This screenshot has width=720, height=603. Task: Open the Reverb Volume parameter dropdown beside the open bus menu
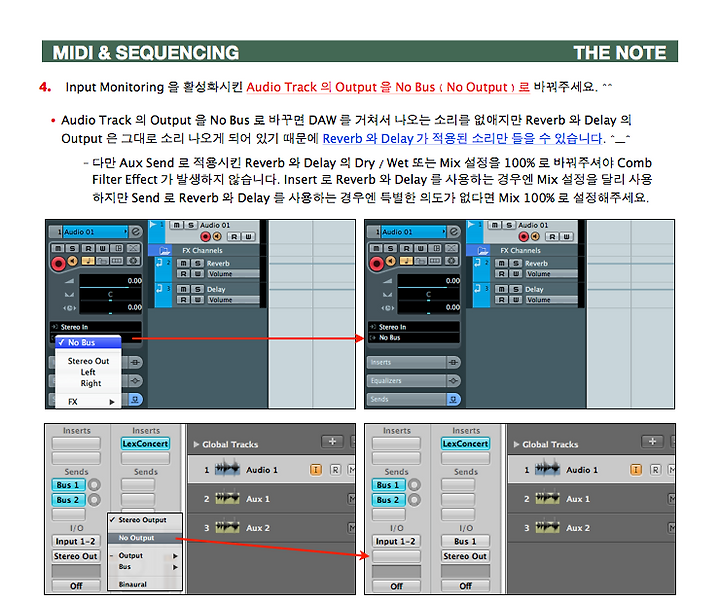(x=233, y=274)
